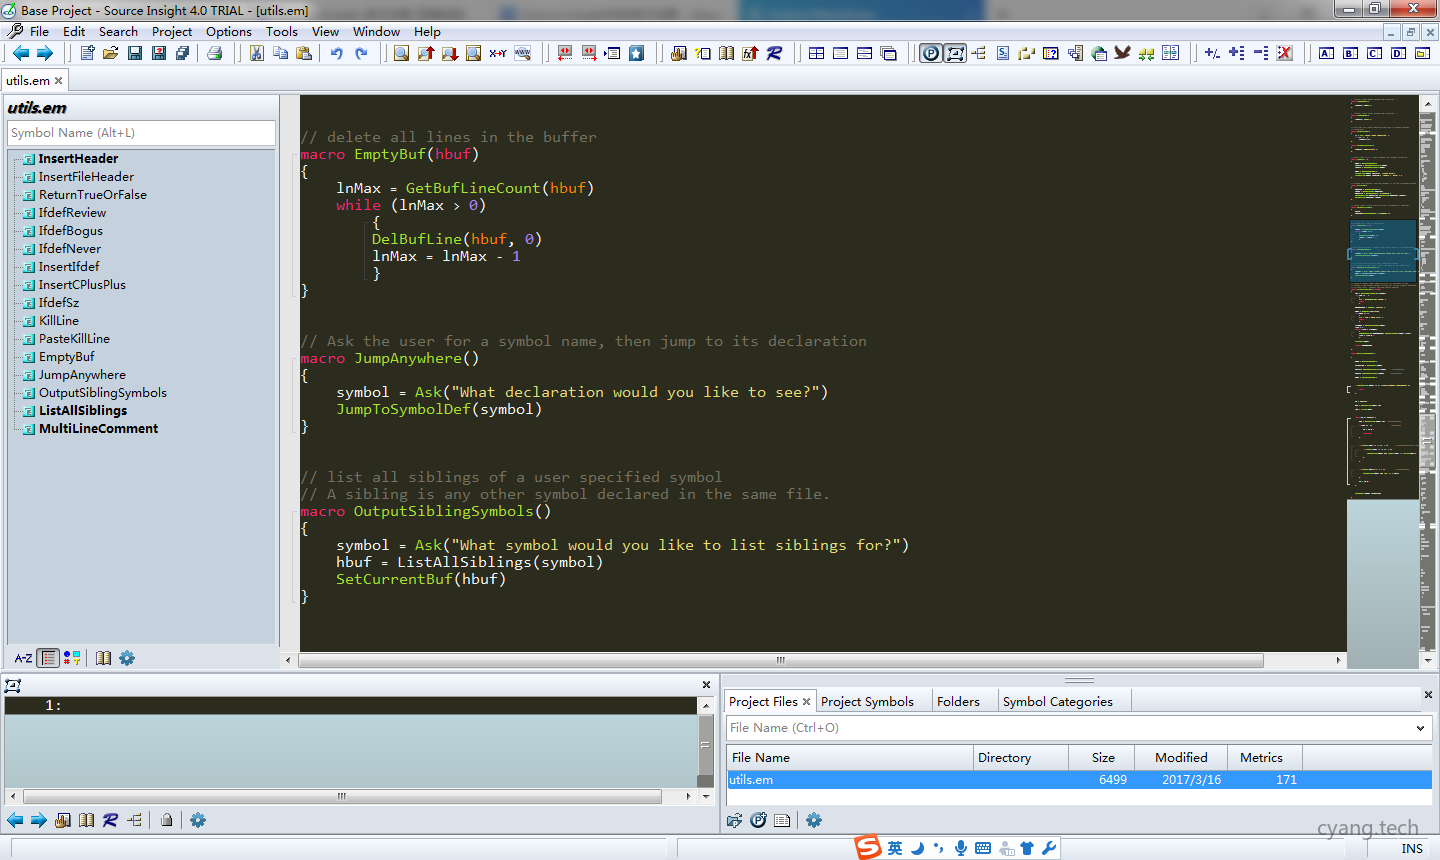Click the Cut scissors icon
The image size is (1440, 860).
coord(257,53)
